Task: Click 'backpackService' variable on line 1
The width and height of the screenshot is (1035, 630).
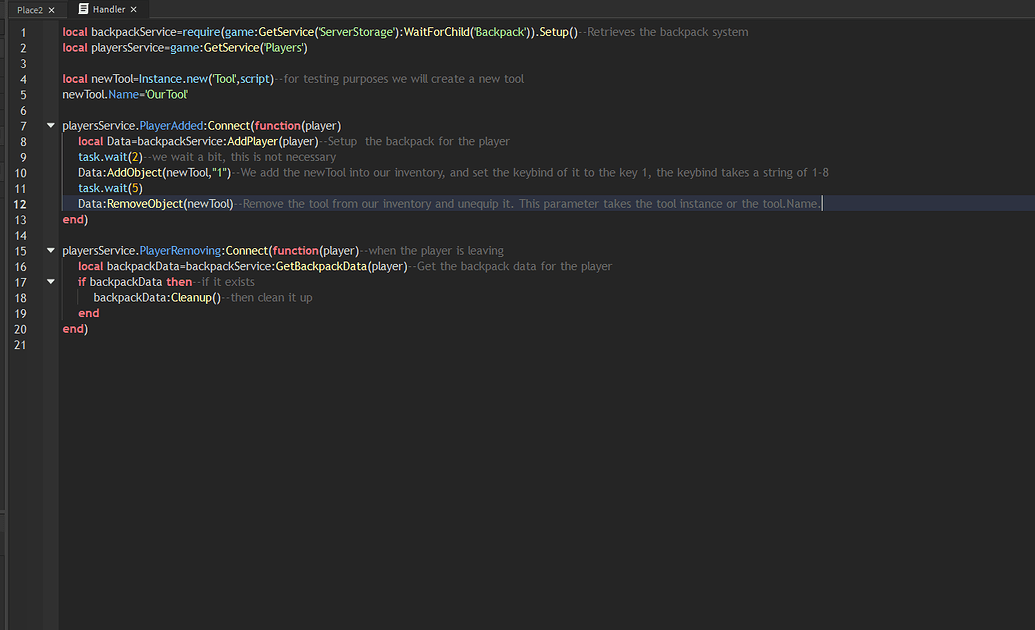Action: coord(133,32)
